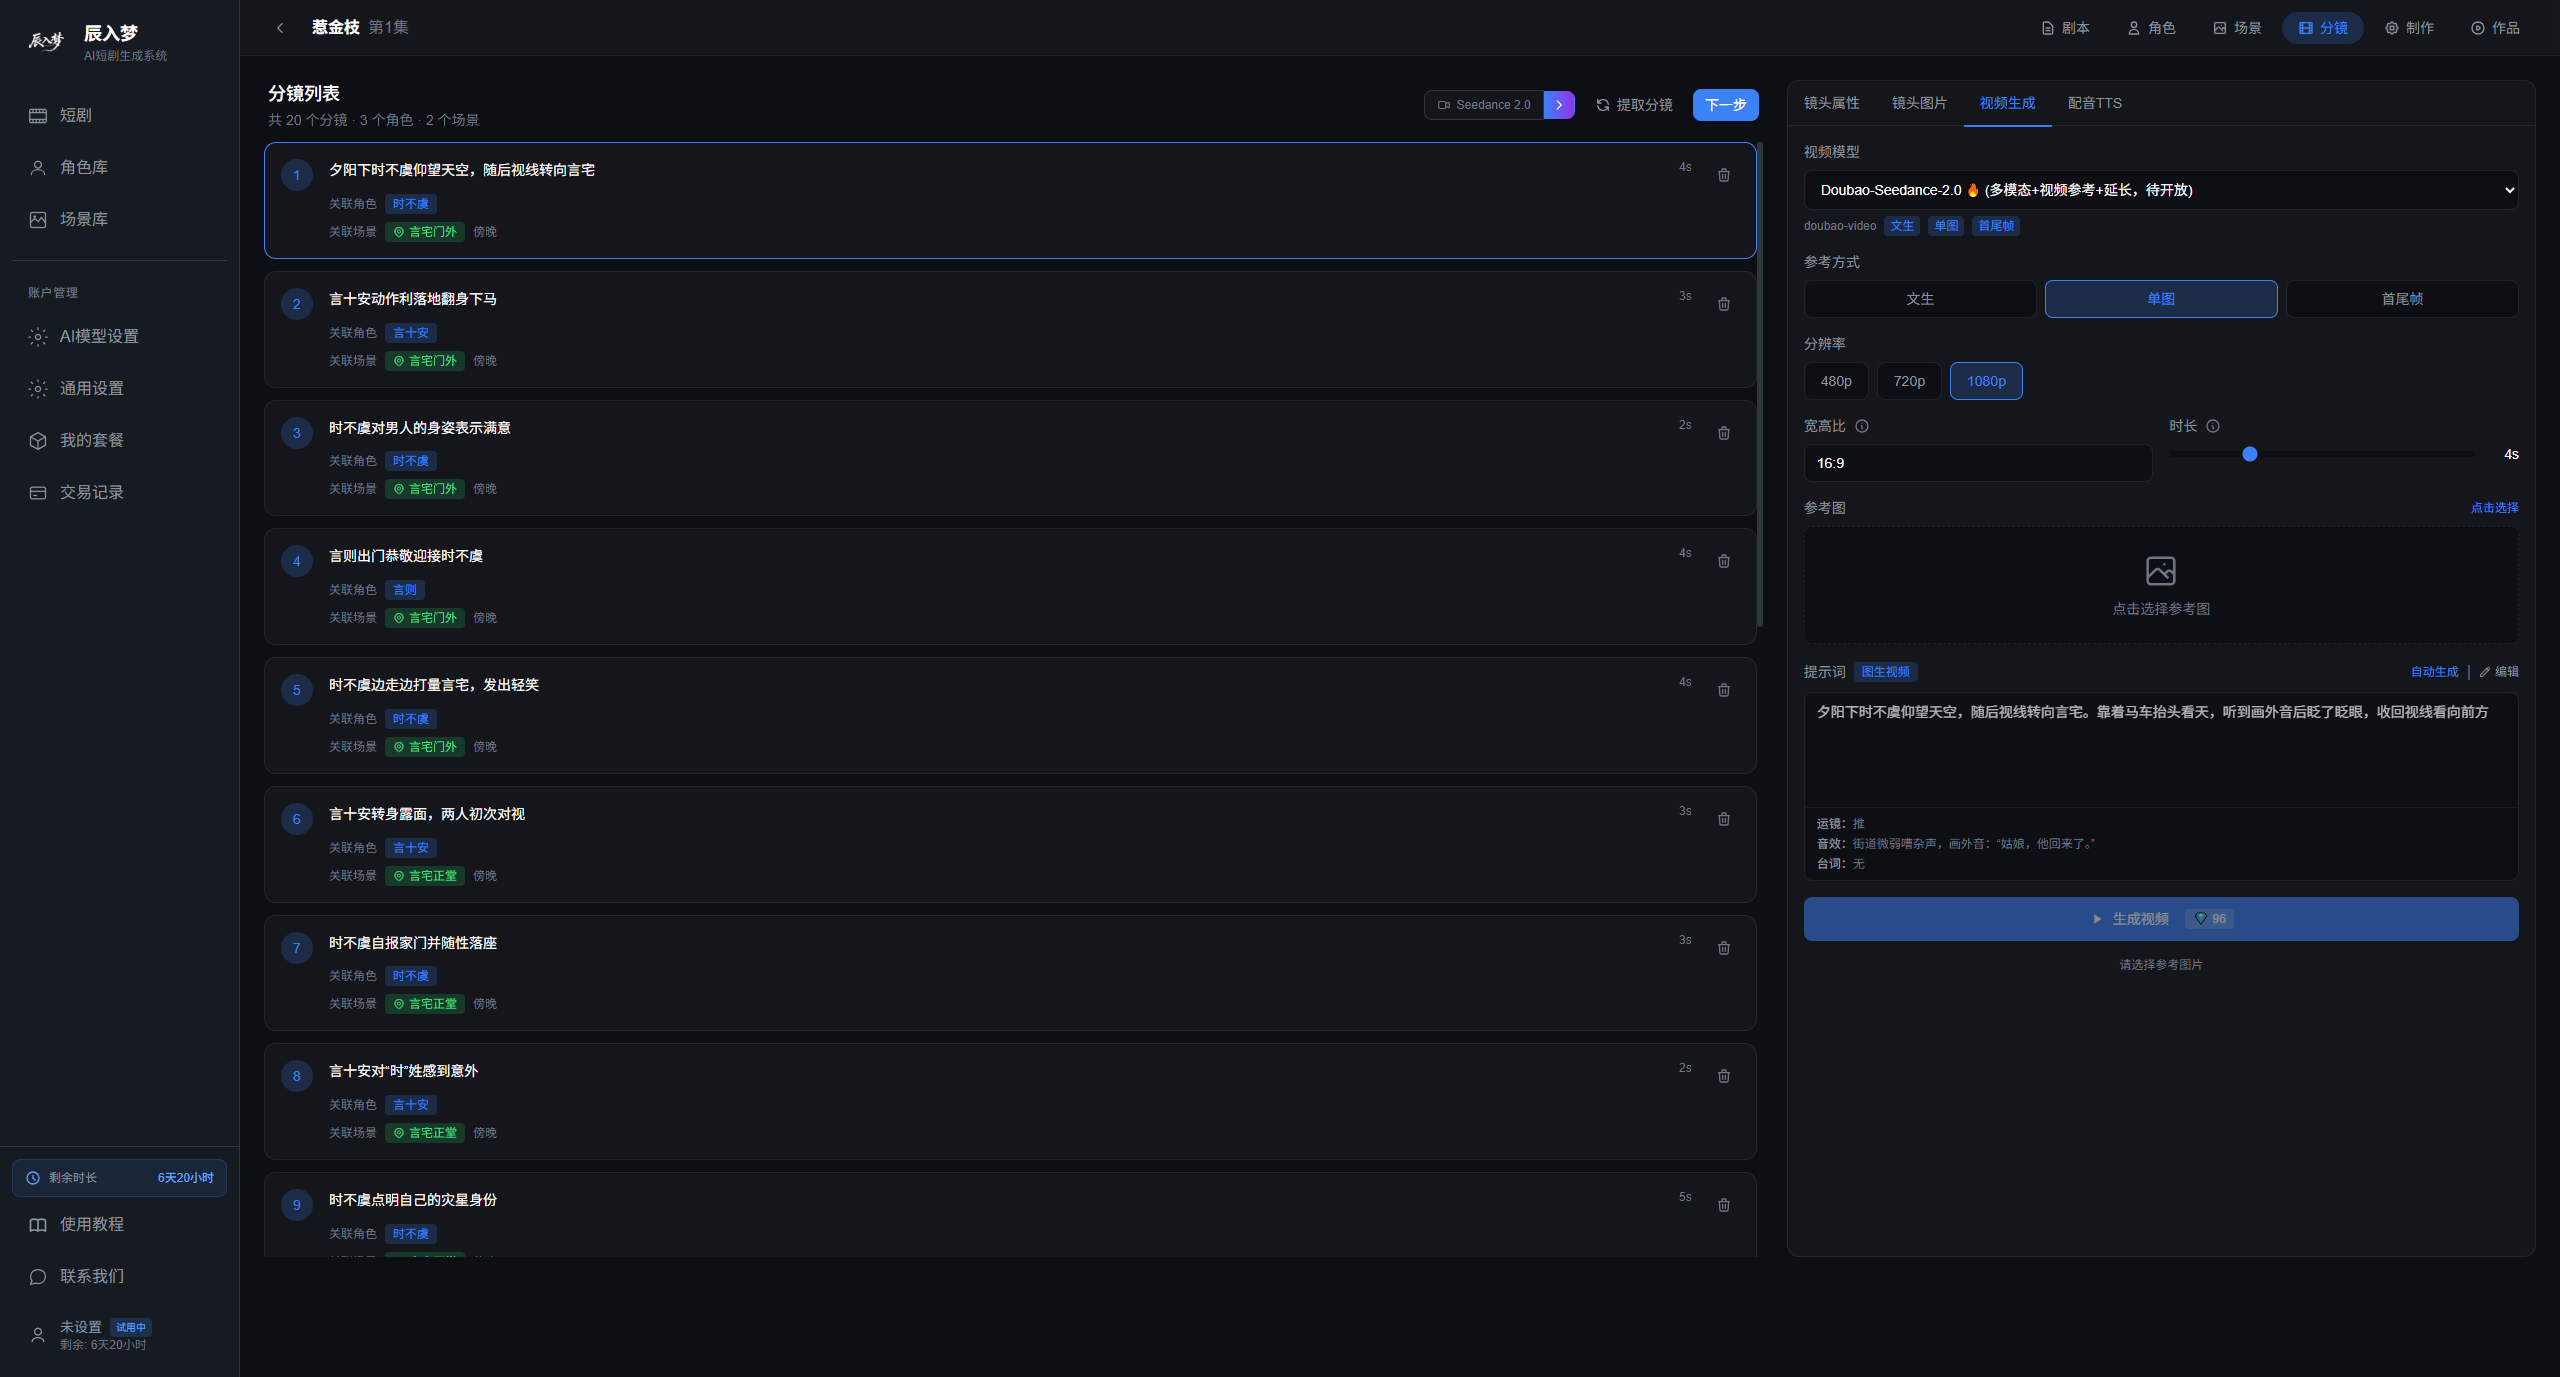Go back with the left chevron arrow
This screenshot has height=1377, width=2560.
pyautogui.click(x=280, y=28)
